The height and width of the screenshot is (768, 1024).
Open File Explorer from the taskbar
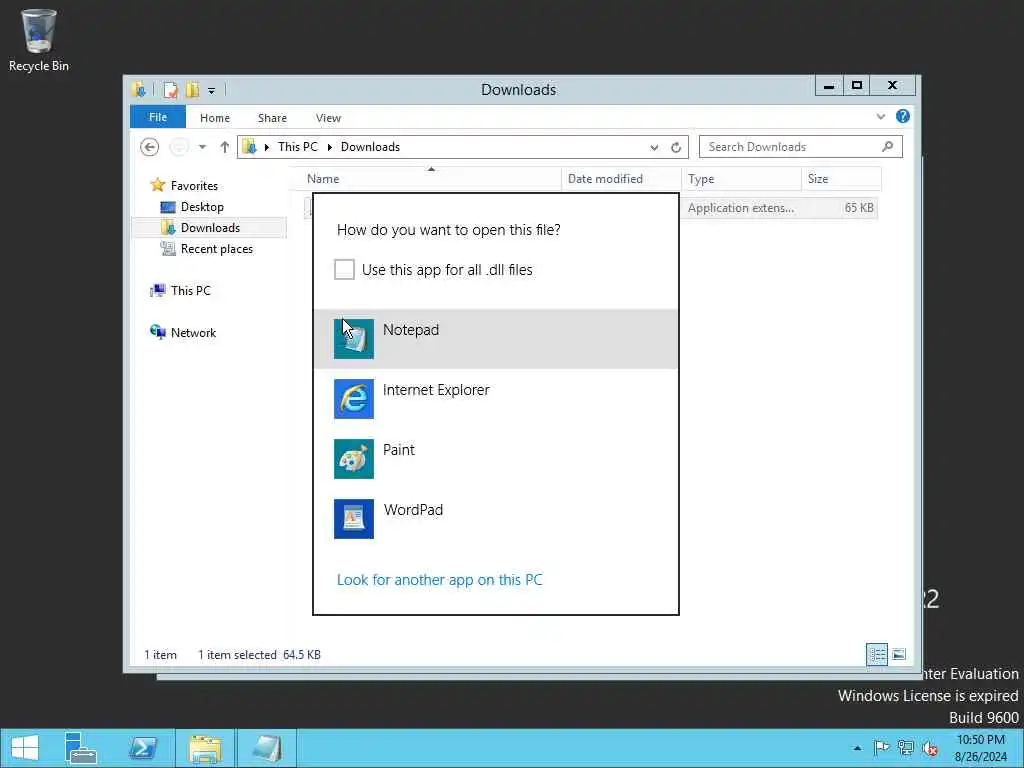[x=204, y=748]
